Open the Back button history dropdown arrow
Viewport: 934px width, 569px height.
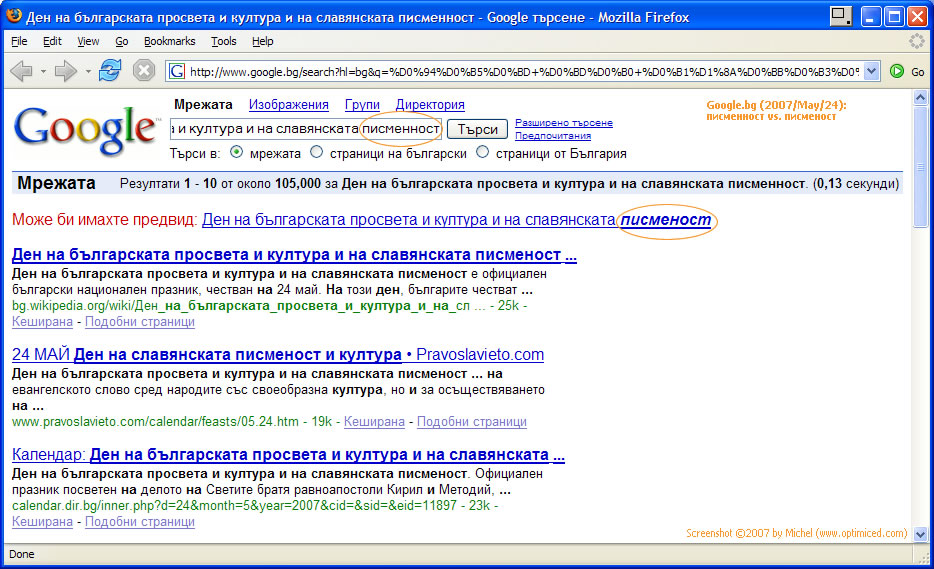point(43,72)
